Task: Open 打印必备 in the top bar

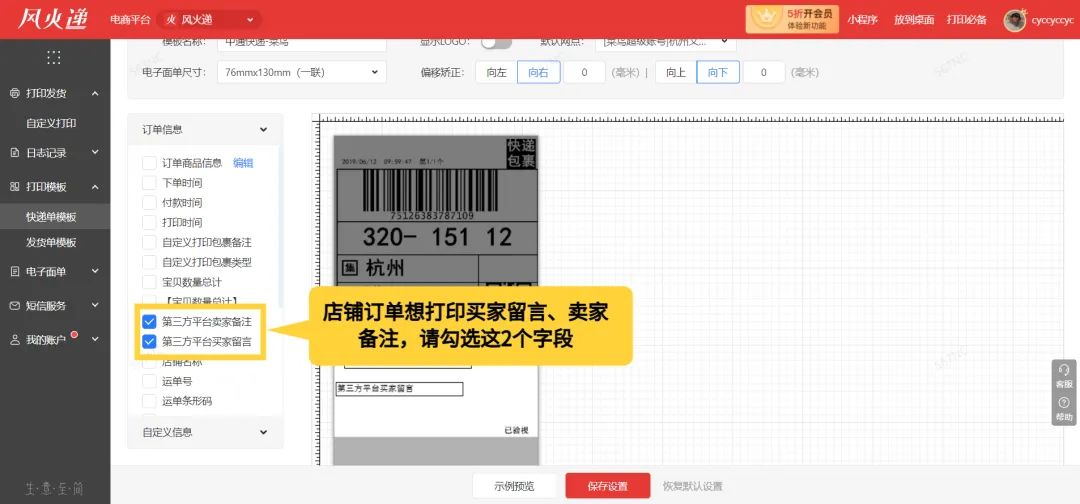Action: (x=966, y=20)
